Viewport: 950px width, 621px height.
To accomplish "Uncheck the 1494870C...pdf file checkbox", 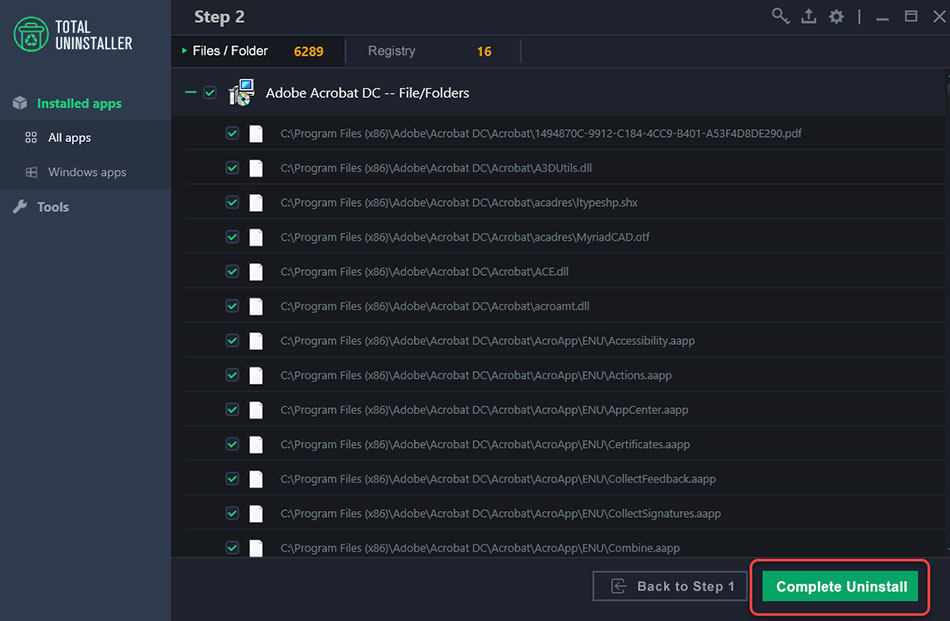I will click(232, 133).
